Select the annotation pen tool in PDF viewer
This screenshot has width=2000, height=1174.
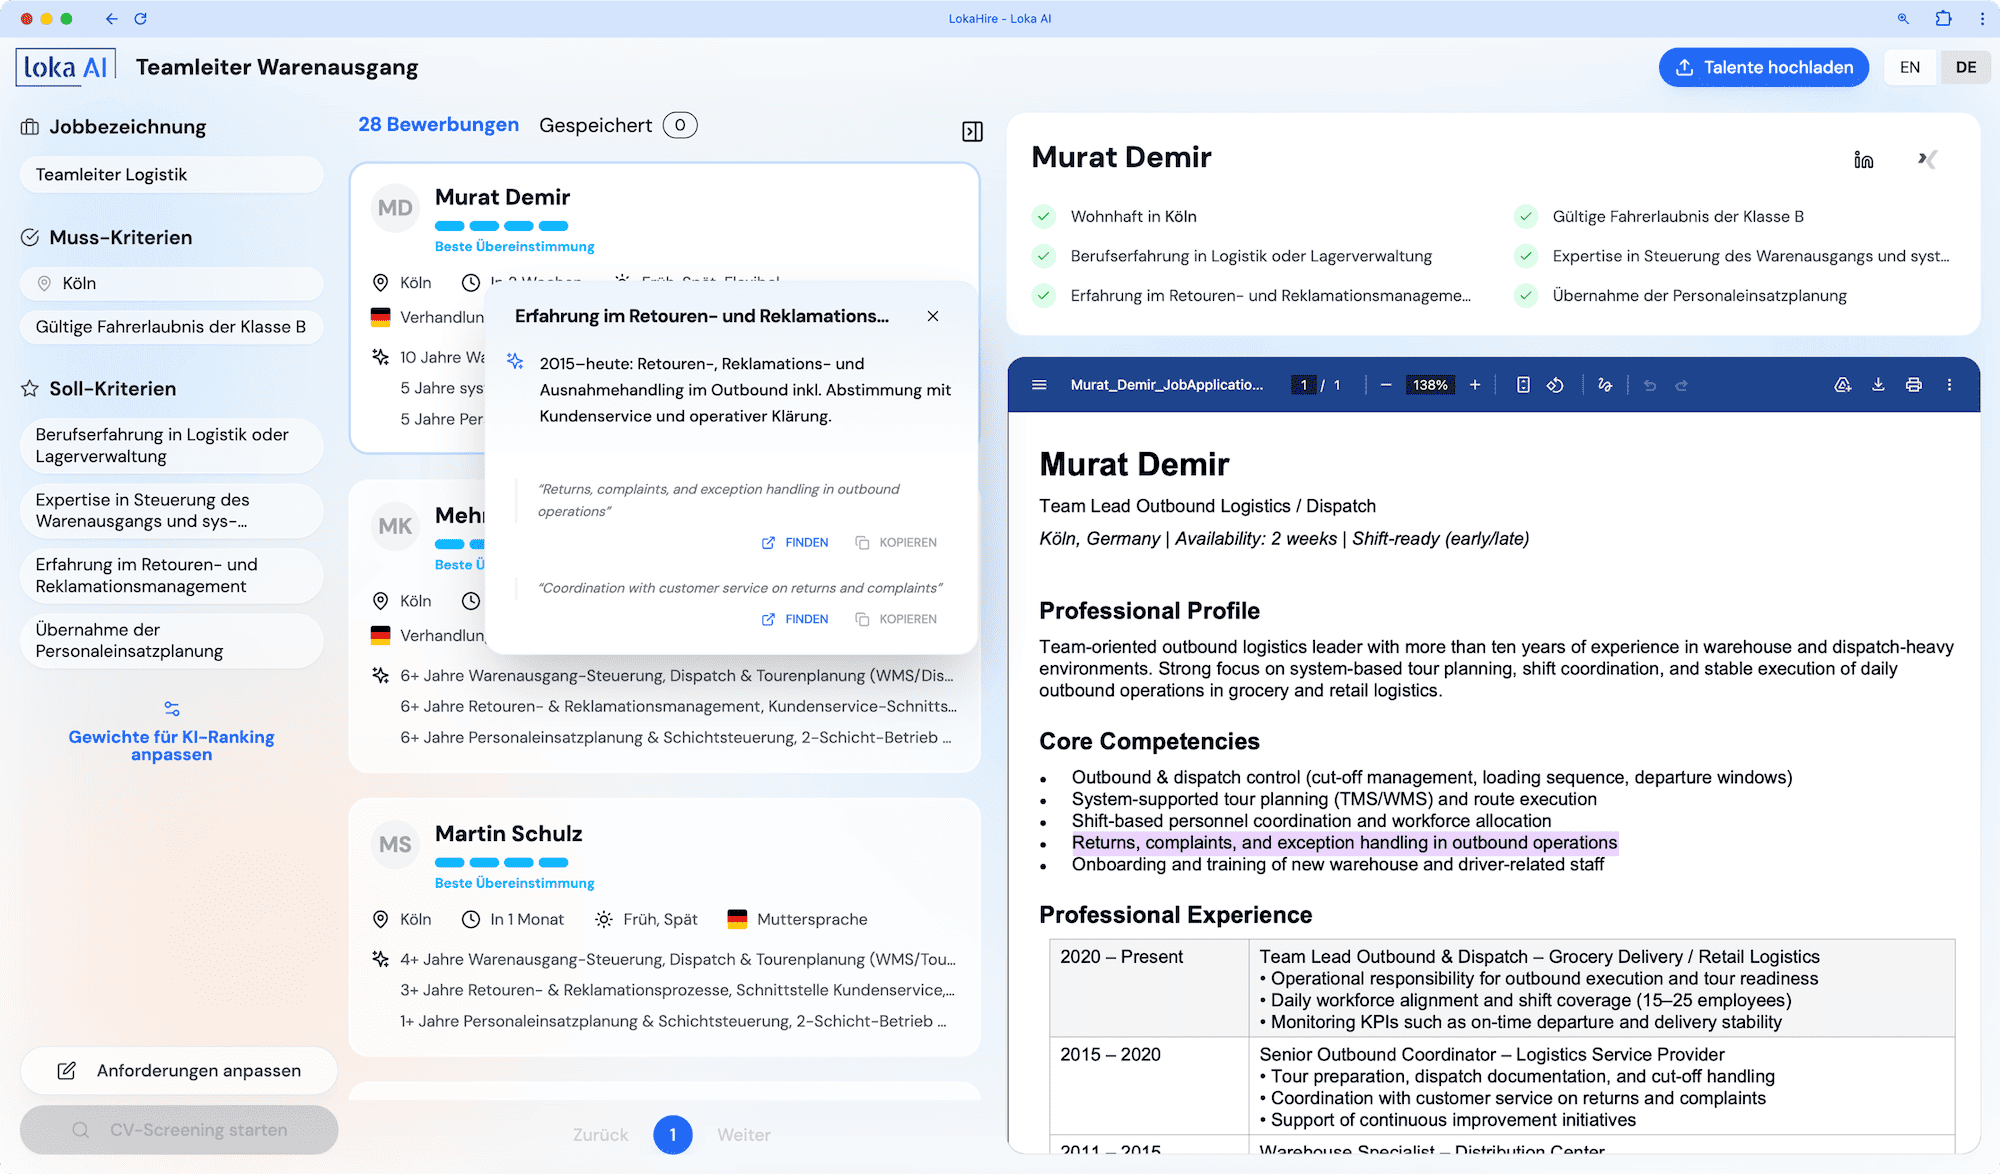click(1605, 384)
